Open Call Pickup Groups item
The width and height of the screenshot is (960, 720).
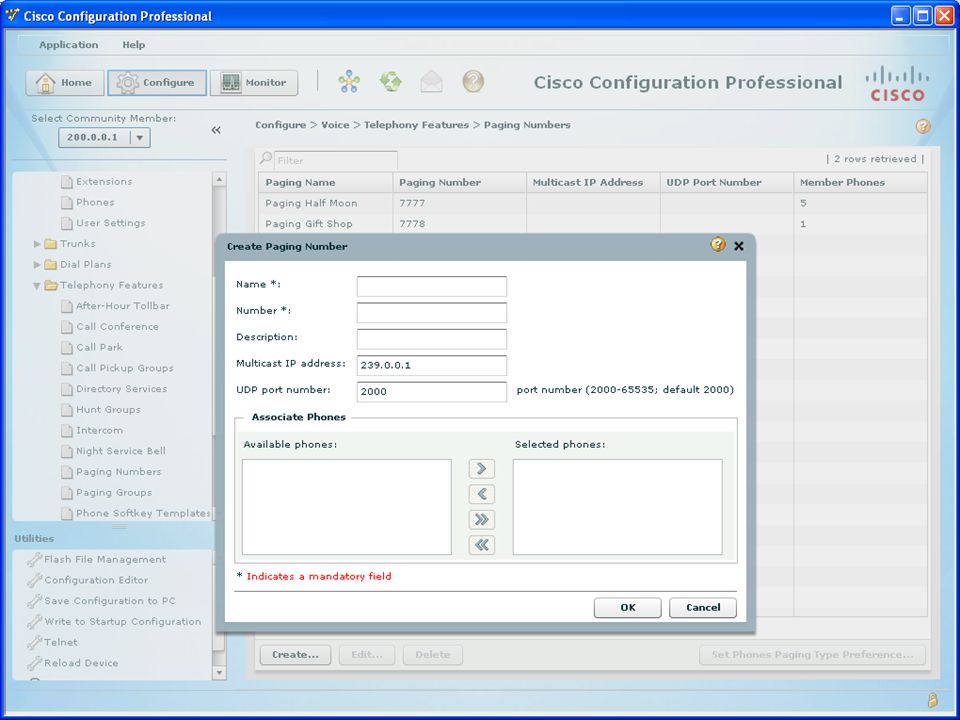(124, 369)
